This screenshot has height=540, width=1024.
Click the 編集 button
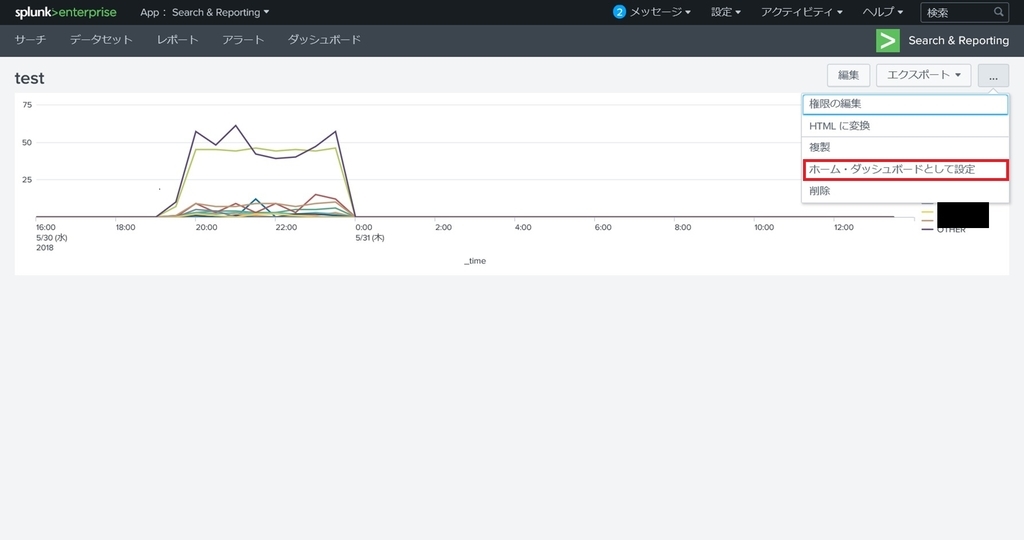848,75
